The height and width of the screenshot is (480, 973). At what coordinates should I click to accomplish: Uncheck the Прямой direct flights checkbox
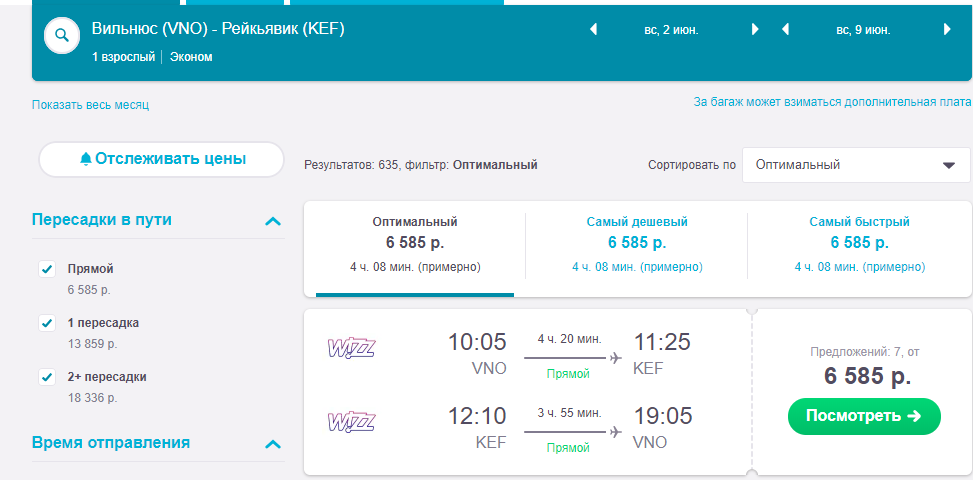coord(46,269)
